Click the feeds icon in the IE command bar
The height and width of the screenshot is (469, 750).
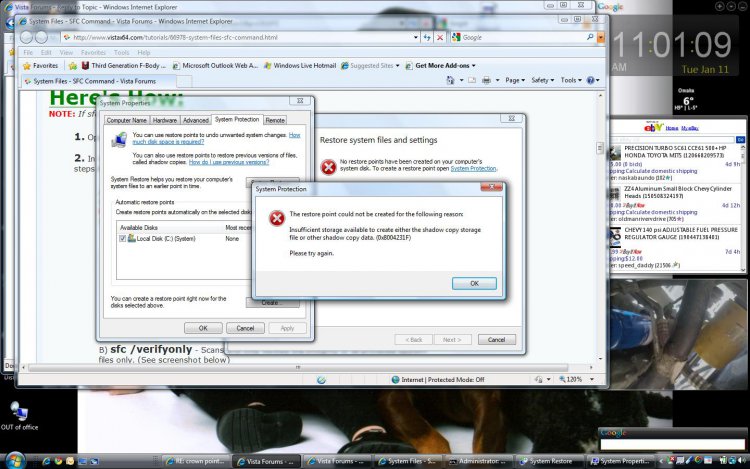(x=472, y=80)
